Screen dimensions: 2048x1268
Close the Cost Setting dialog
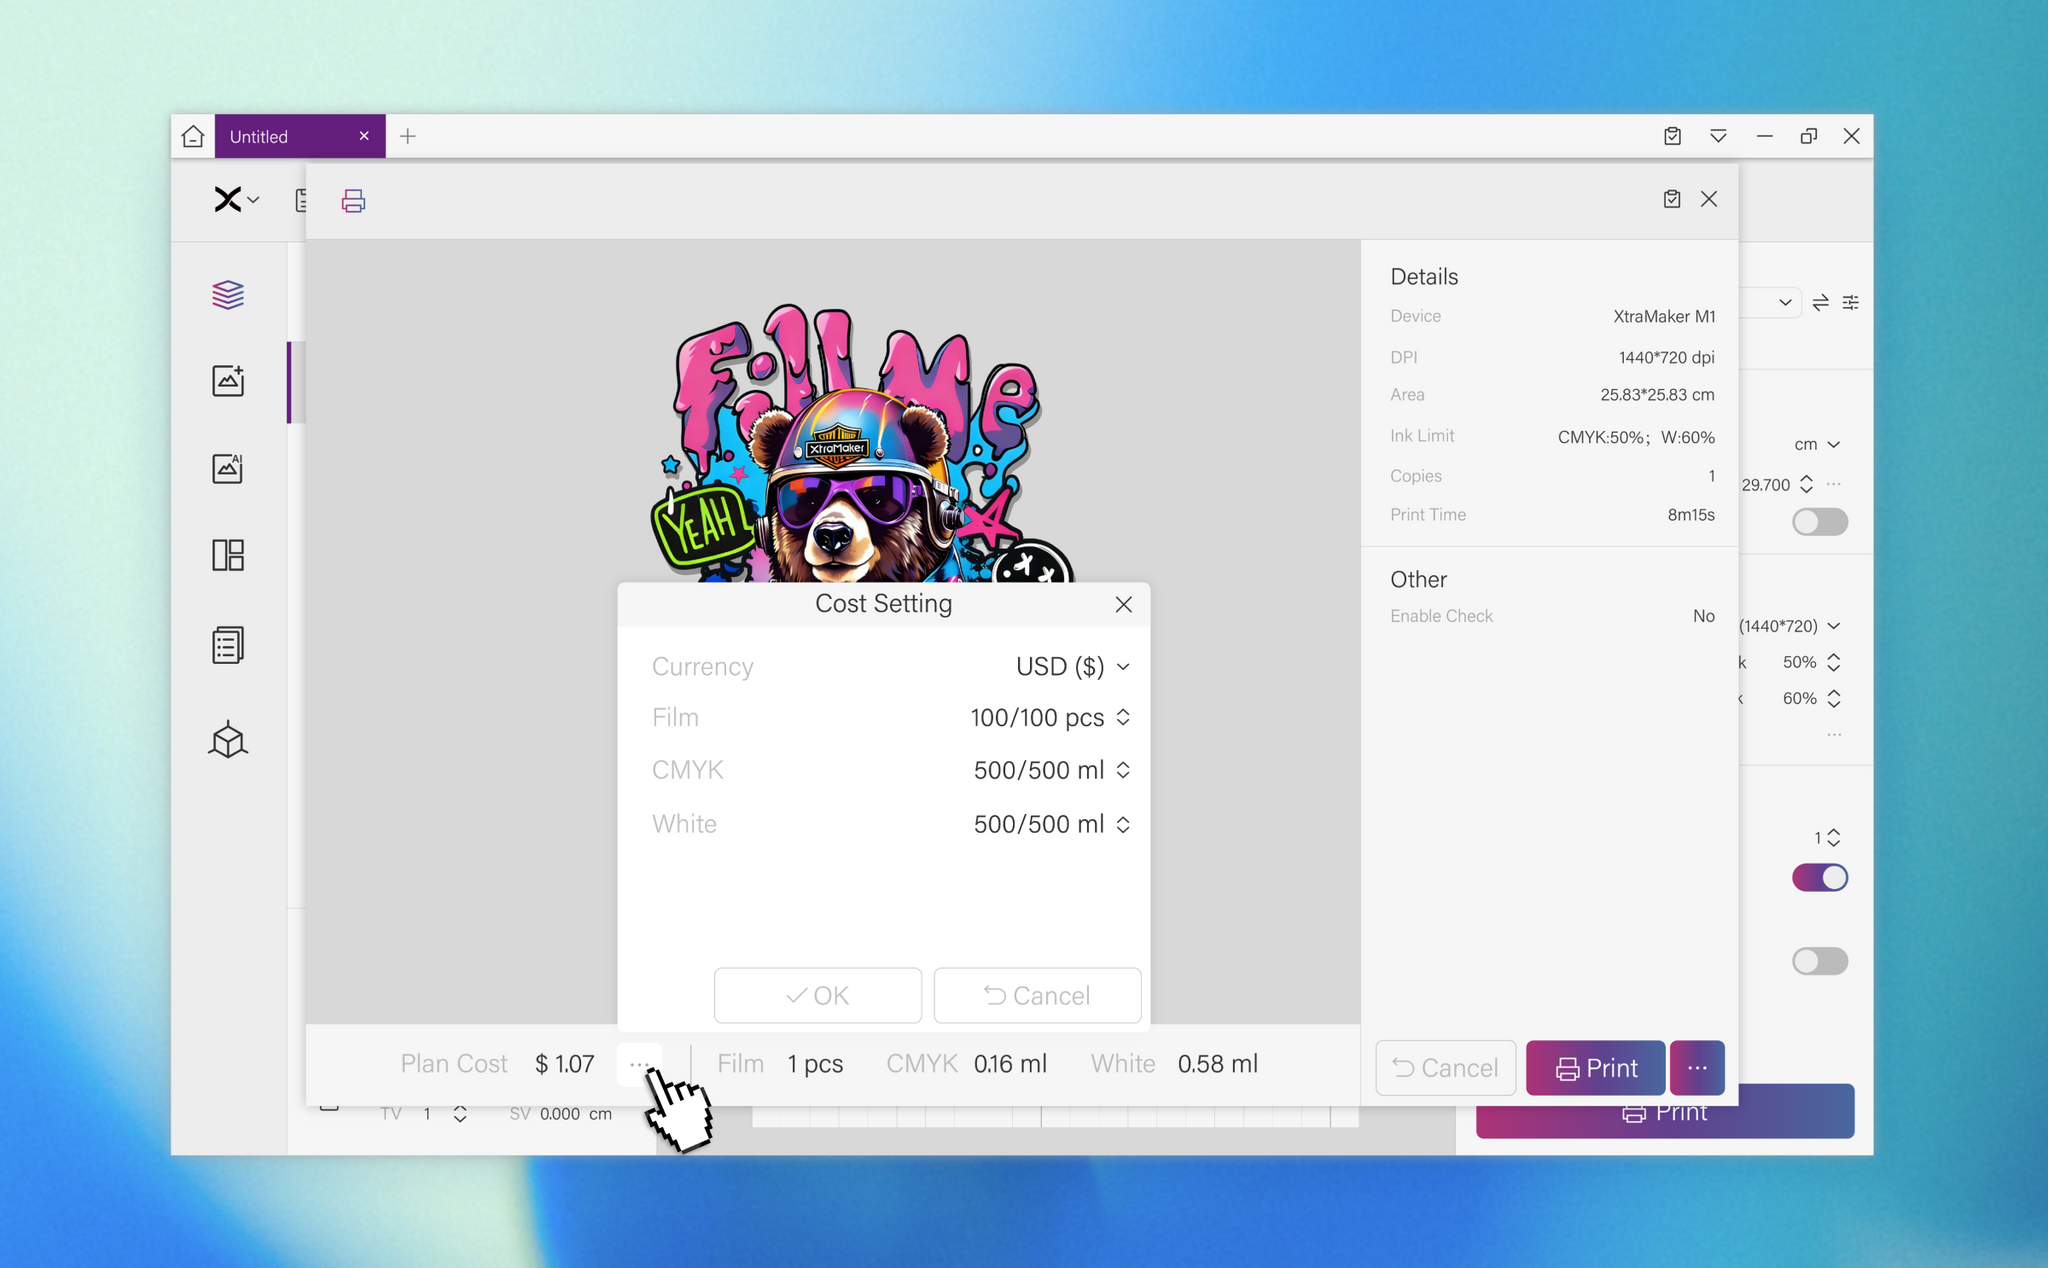point(1124,604)
